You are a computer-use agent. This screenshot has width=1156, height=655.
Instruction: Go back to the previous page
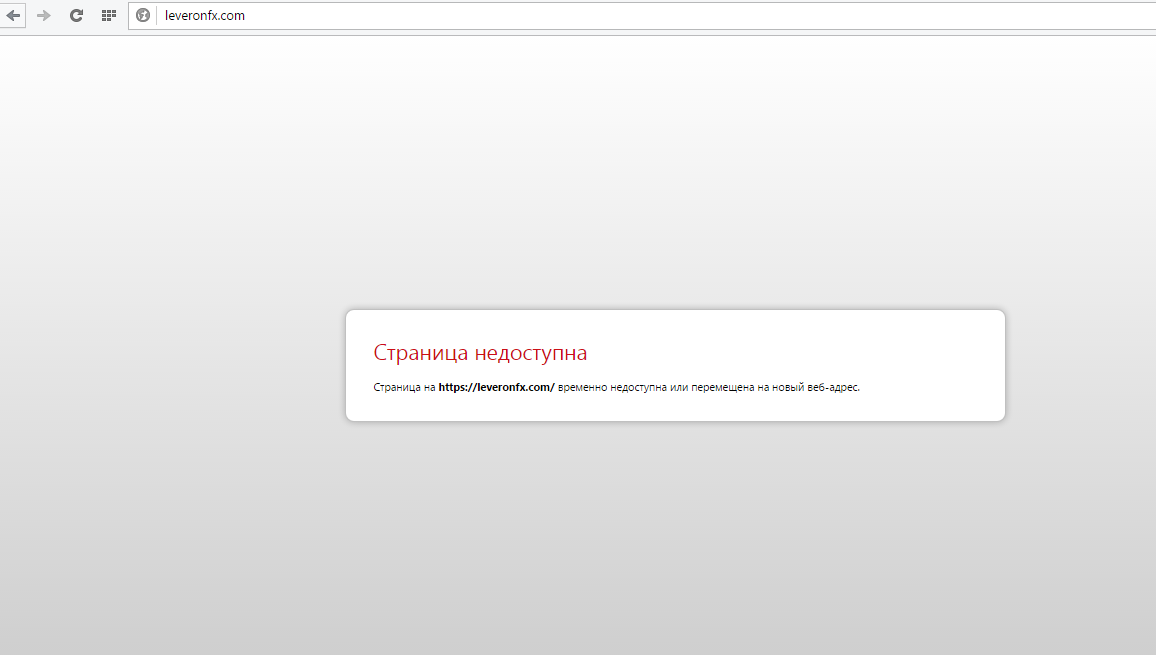(x=13, y=15)
